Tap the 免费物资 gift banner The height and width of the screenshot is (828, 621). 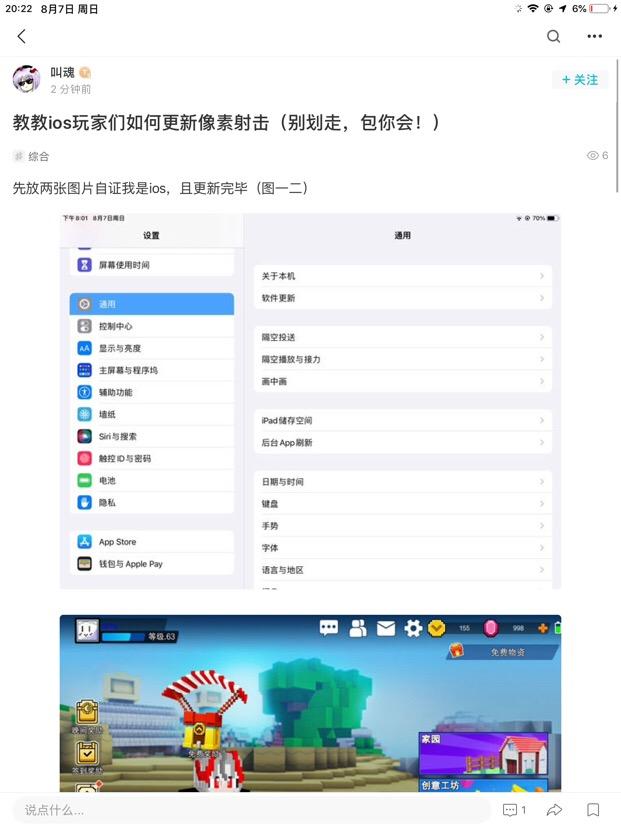tap(502, 652)
